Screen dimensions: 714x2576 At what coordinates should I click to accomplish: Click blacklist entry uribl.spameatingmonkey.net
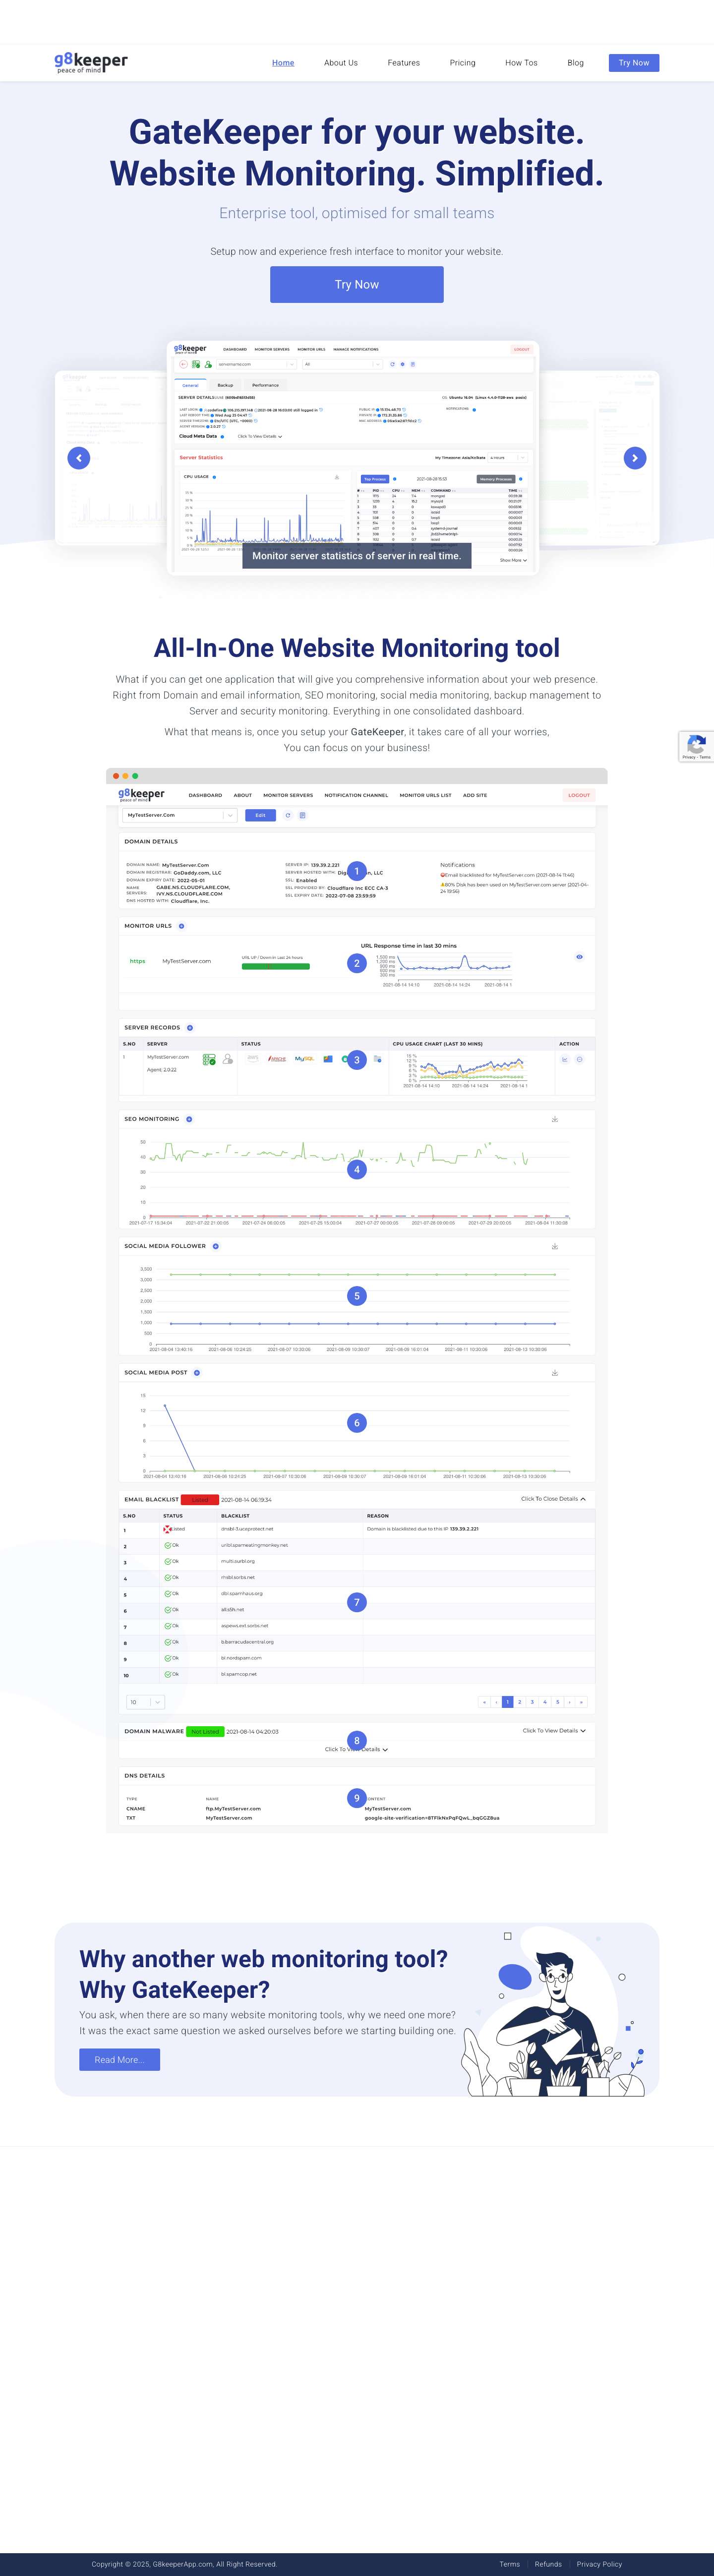pos(254,1545)
